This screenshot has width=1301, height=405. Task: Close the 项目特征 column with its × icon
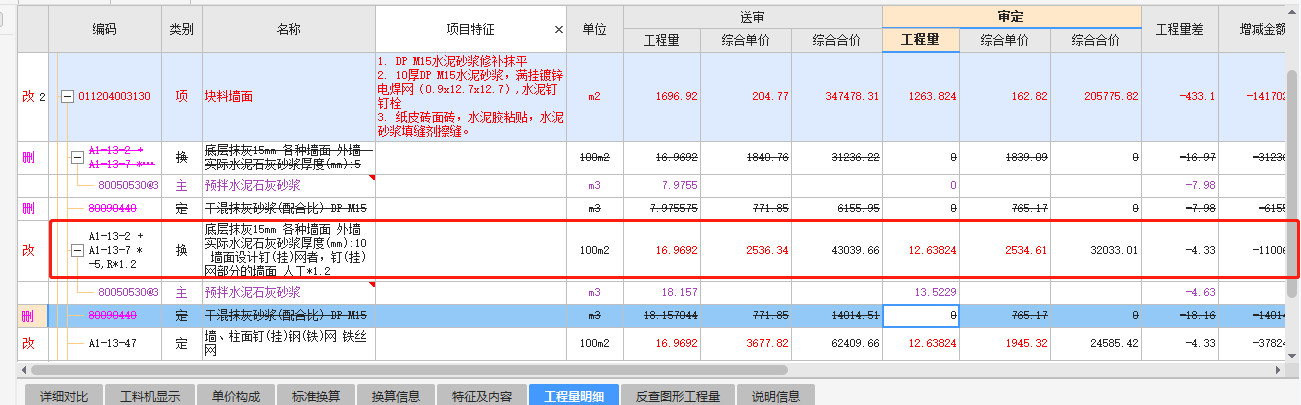[x=558, y=29]
